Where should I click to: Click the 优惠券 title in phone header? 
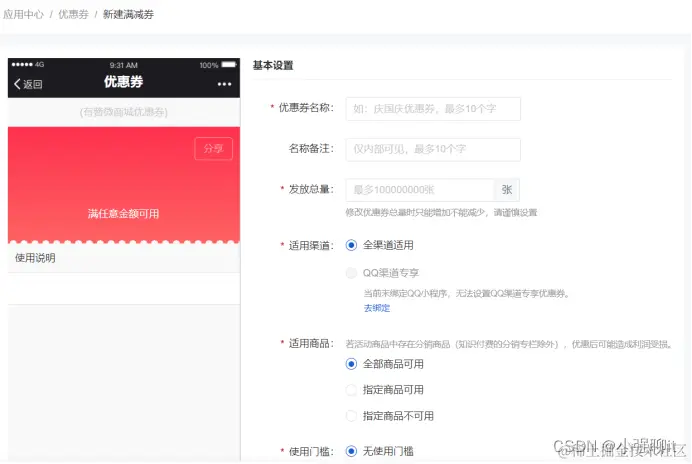coord(123,82)
